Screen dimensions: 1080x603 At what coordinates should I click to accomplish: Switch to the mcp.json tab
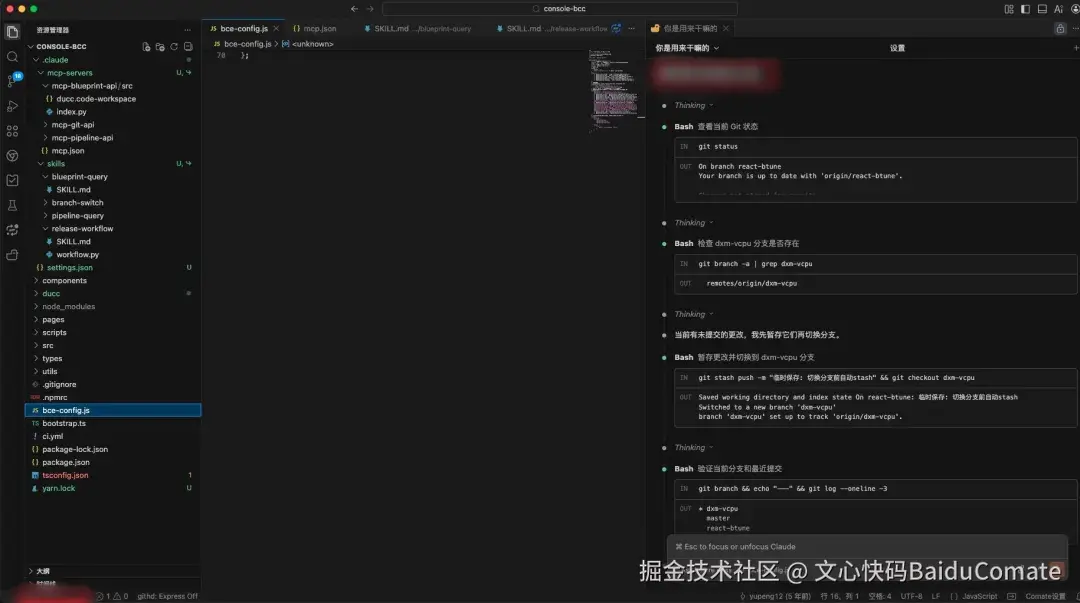tap(320, 28)
